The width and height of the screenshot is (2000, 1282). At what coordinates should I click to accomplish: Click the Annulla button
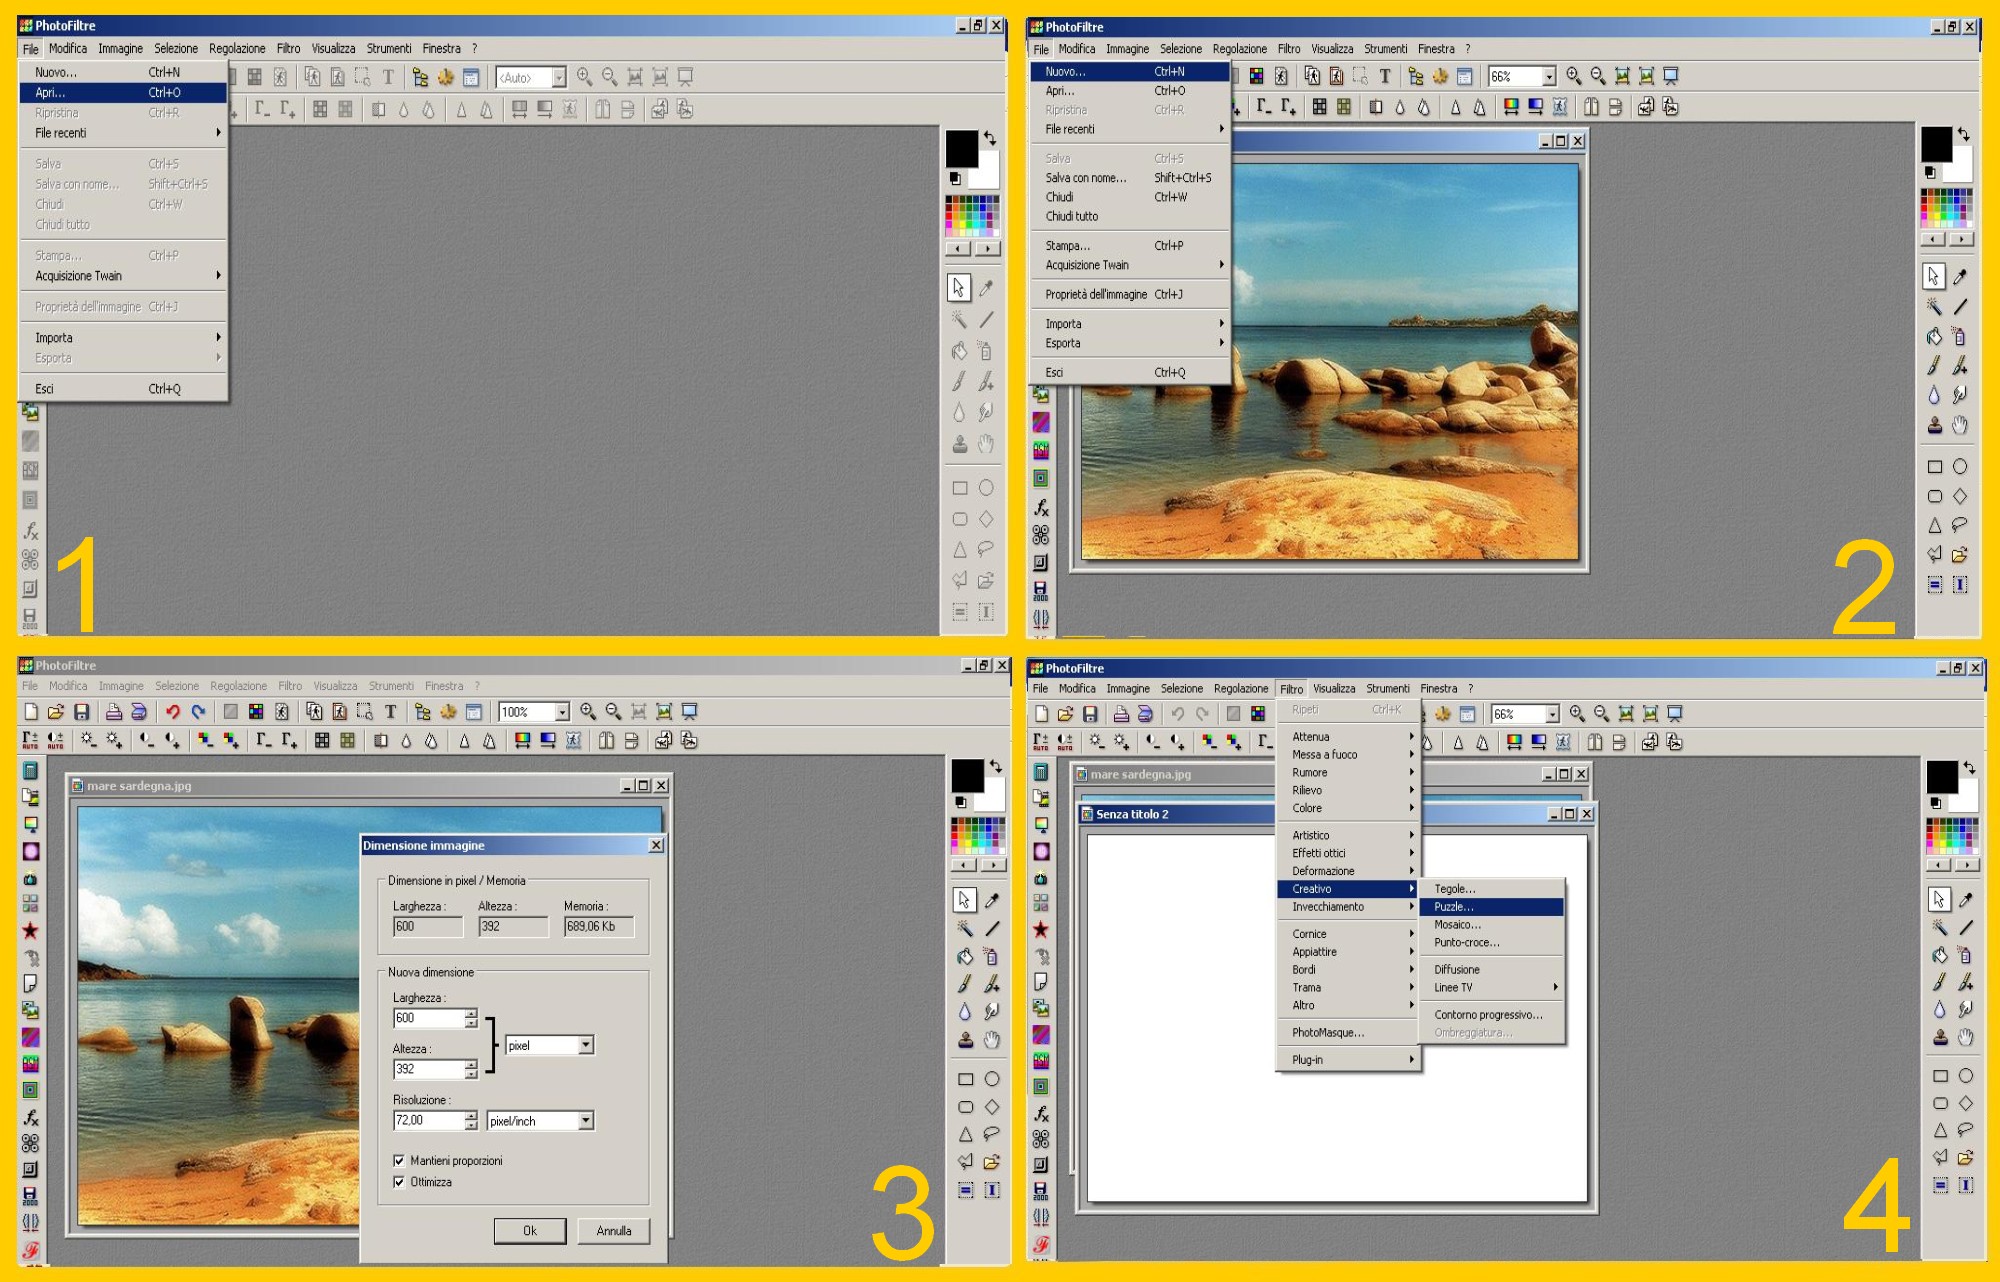coord(613,1231)
